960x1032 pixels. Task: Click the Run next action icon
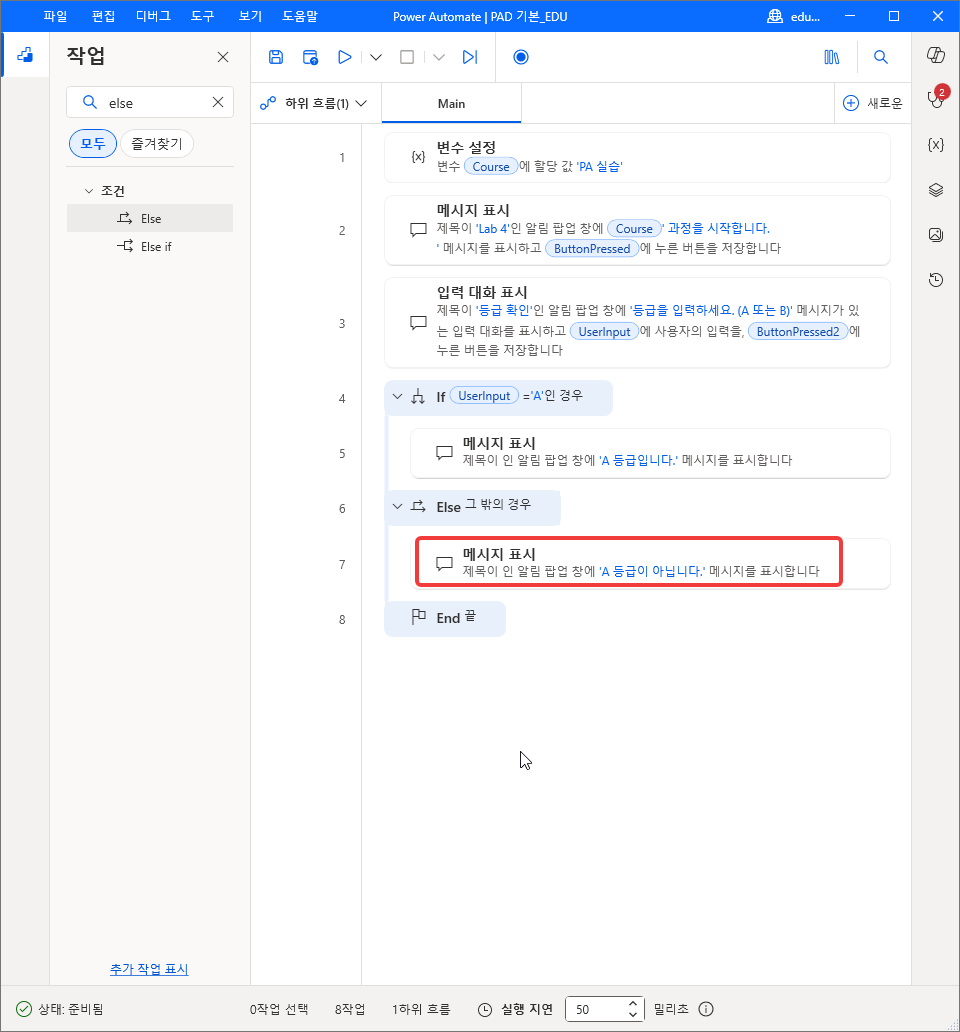coord(470,57)
